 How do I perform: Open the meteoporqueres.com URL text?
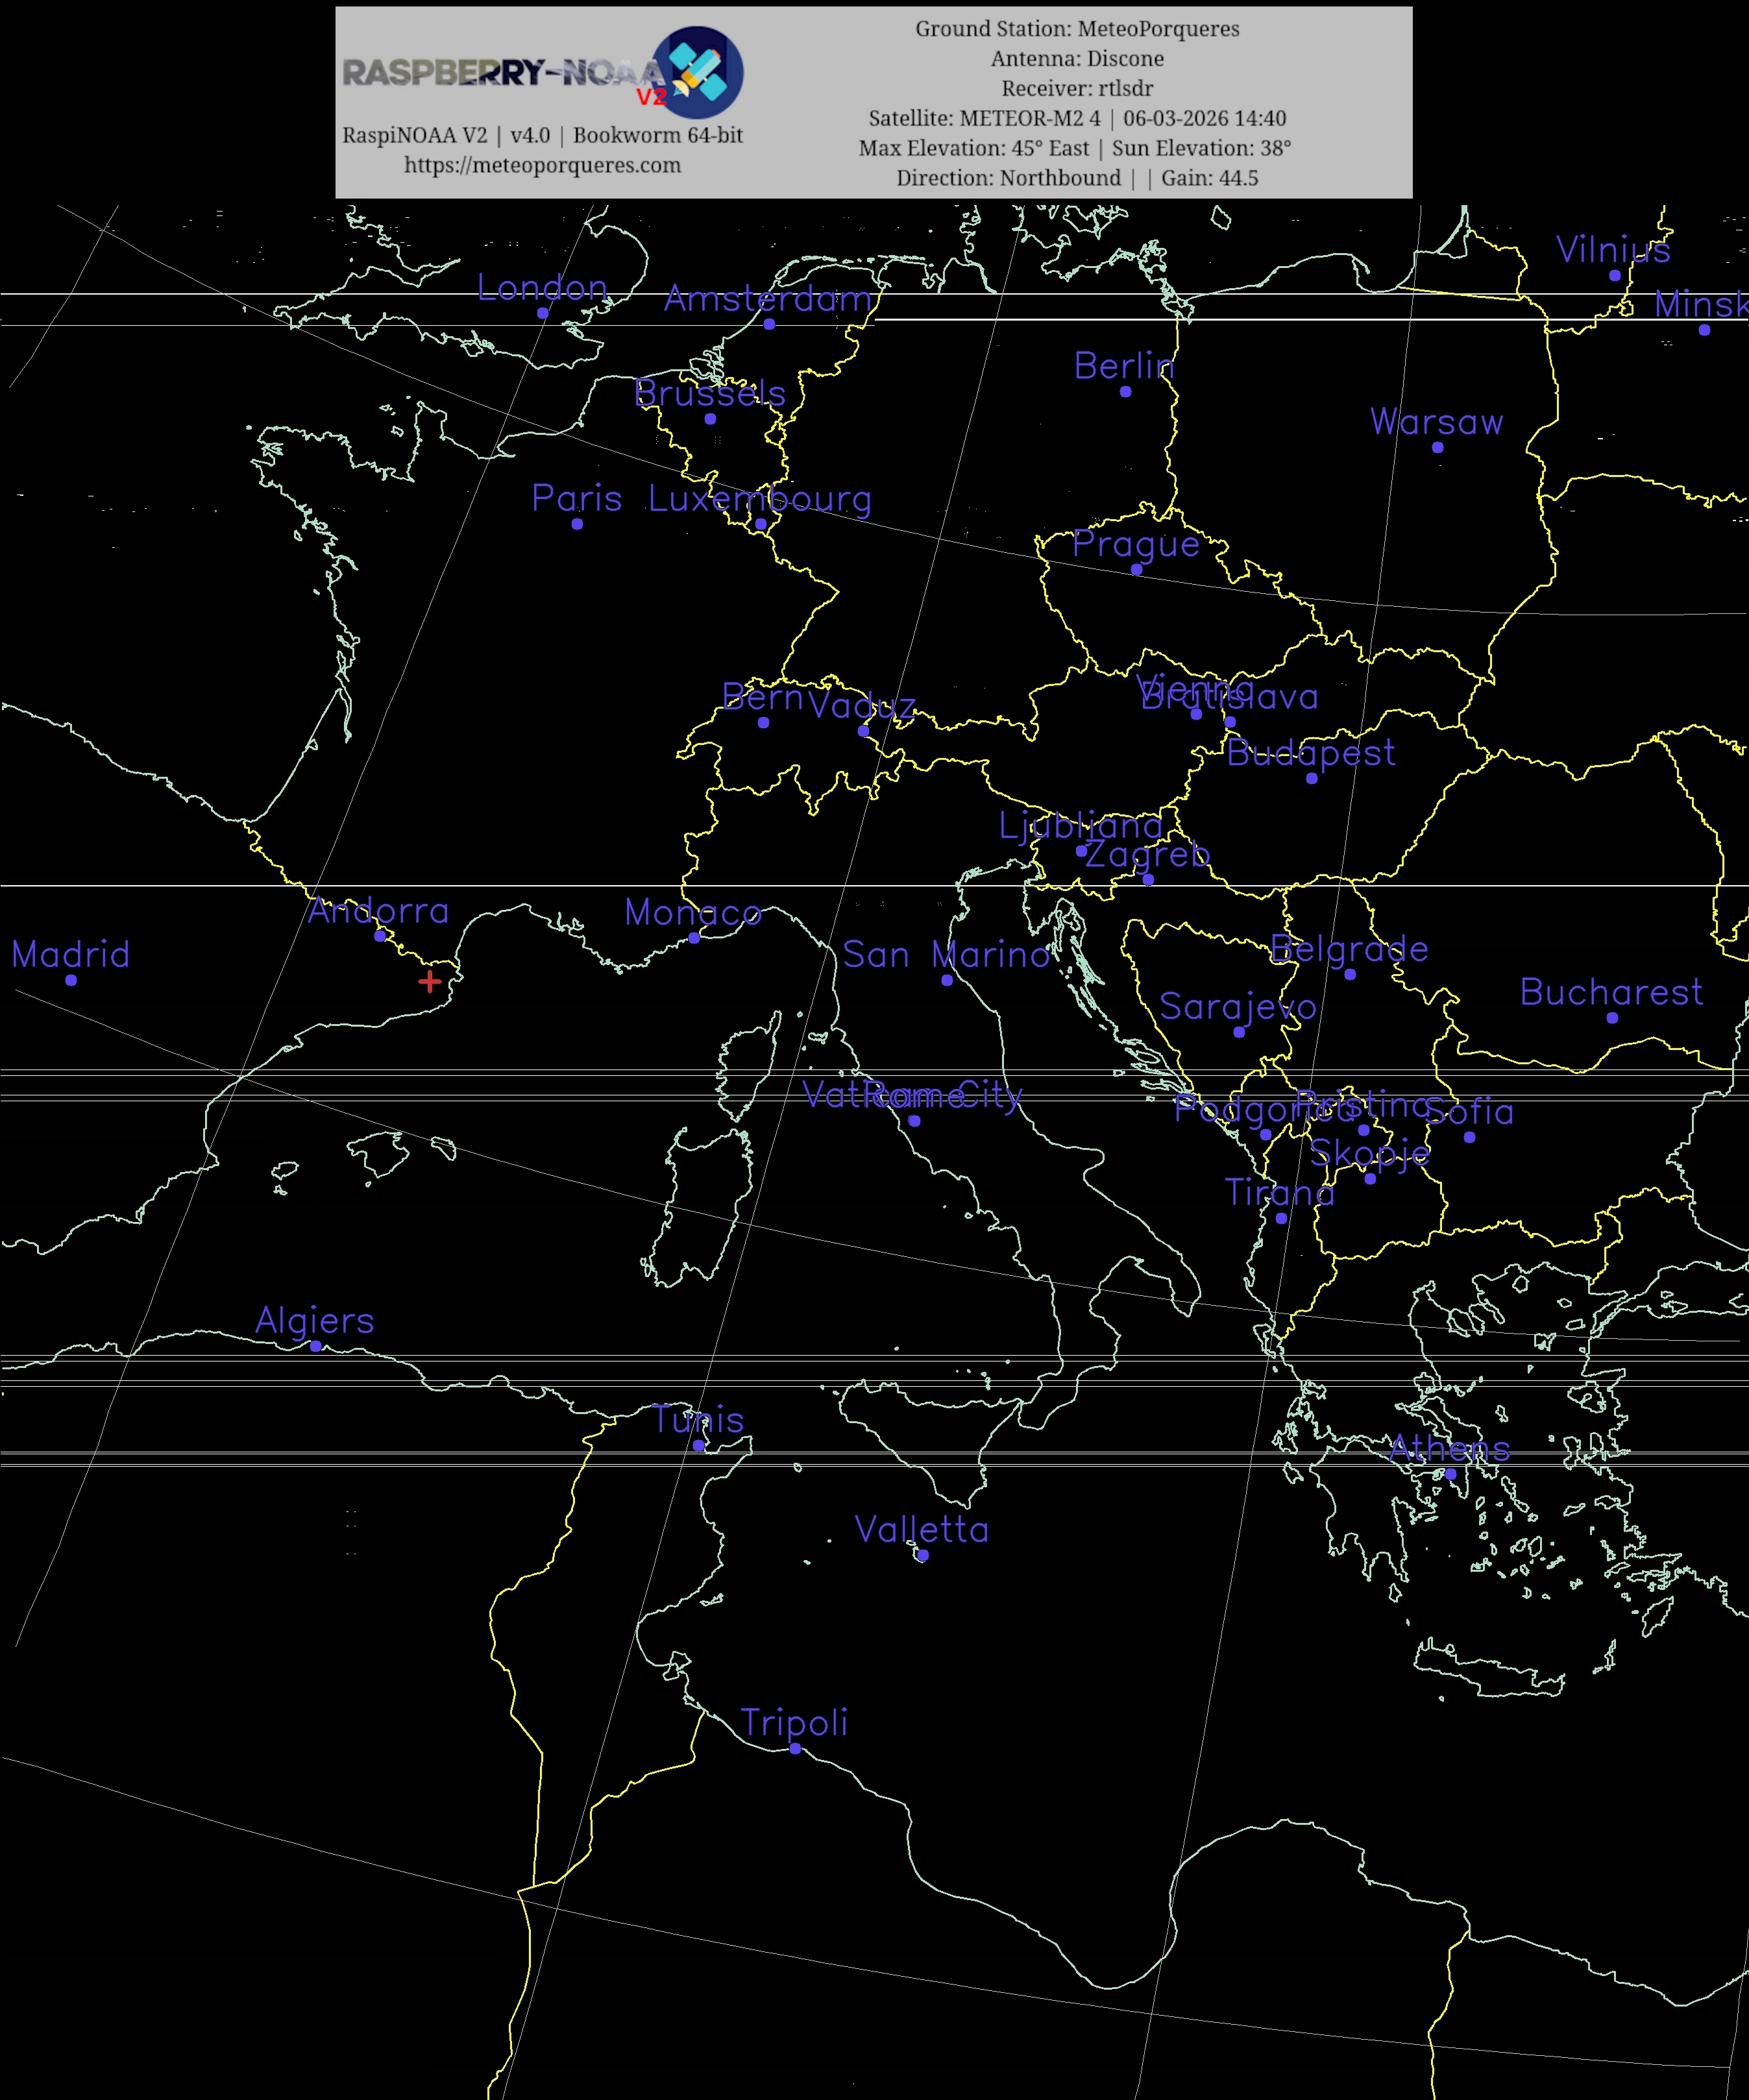542,165
